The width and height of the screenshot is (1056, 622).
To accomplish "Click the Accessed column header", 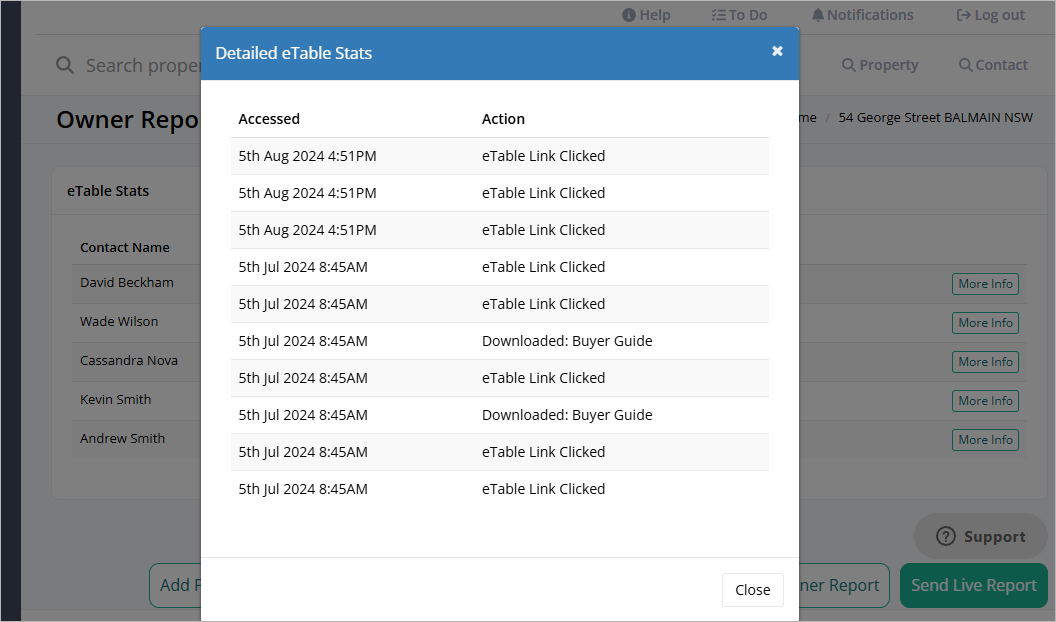I will click(x=269, y=119).
